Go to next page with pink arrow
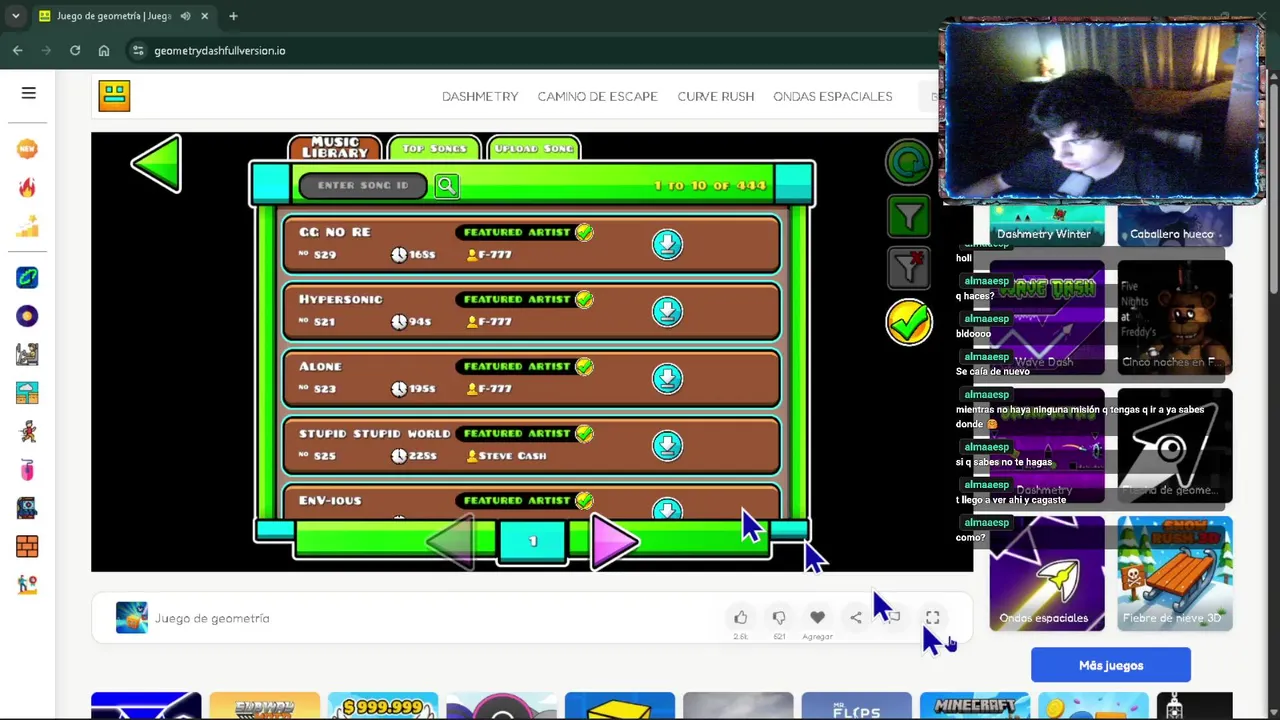This screenshot has height=720, width=1280. 614,541
